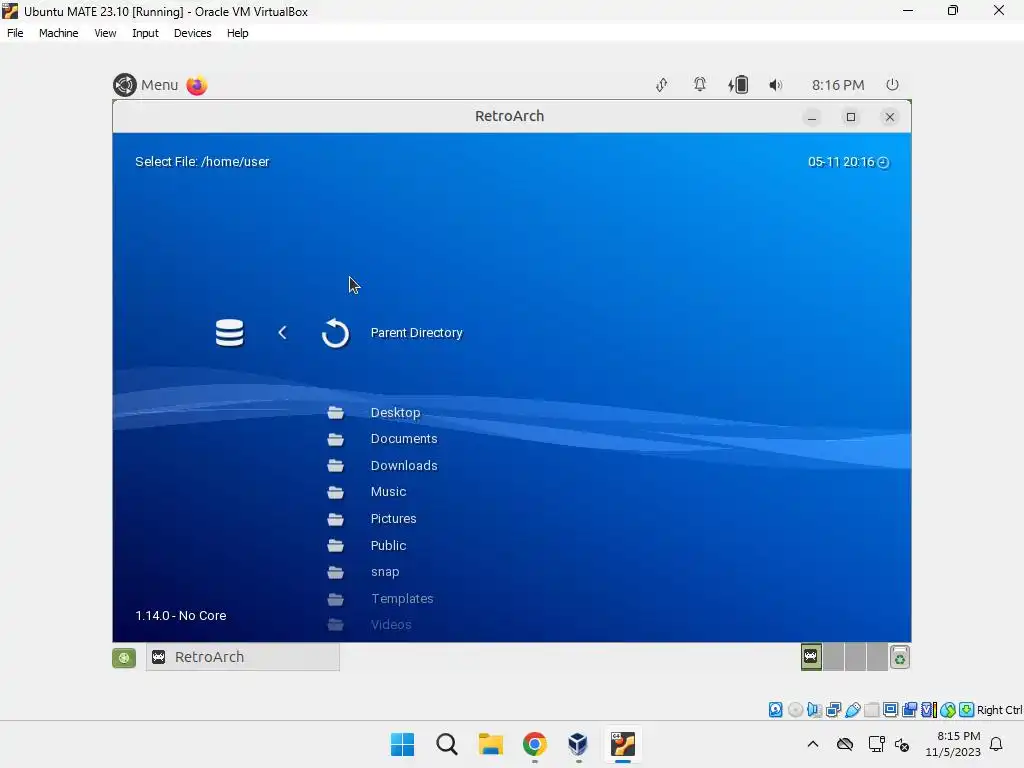
Task: Click the Windows 8:15 PM 11/5/2023 clock
Action: tap(953, 744)
